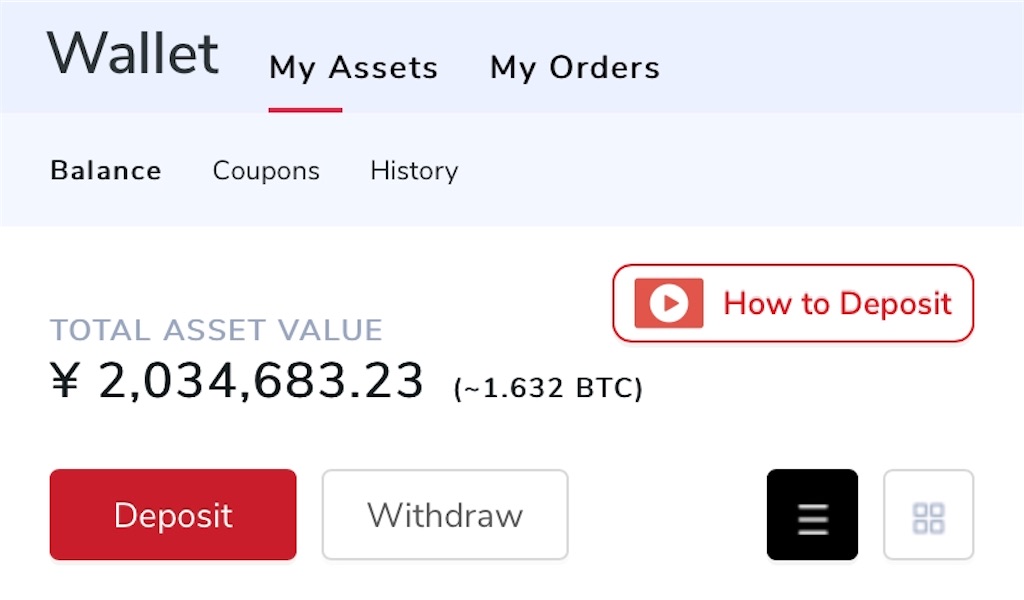Viewport: 1024px width, 600px height.
Task: Click the word Deposit in How to Deposit
Action: coord(895,304)
